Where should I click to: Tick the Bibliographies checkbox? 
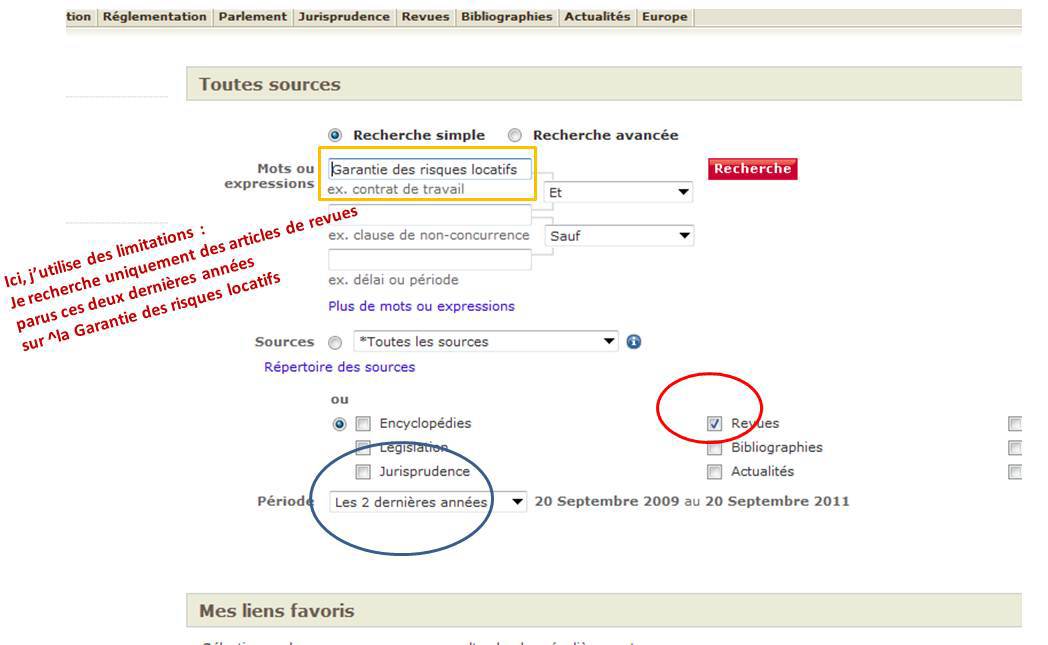(714, 448)
